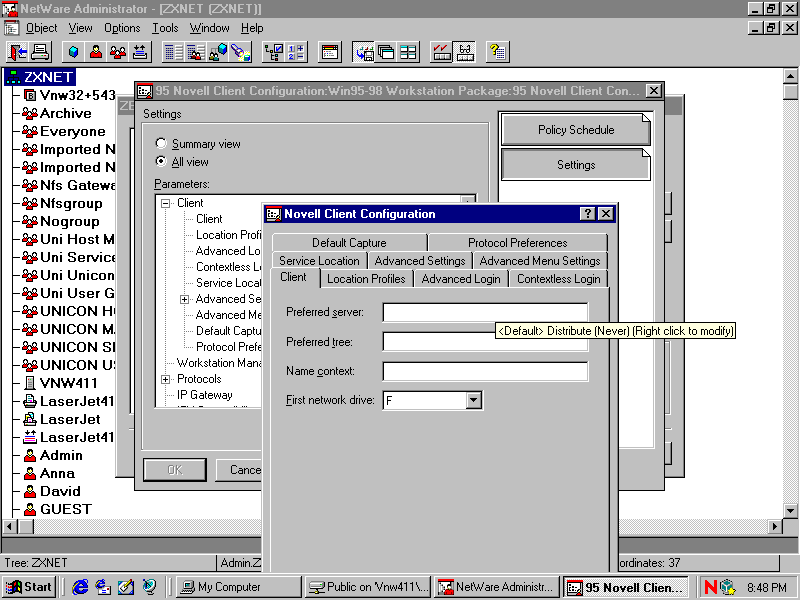Click the Sort and Include toolbar icon
Viewport: 800px width, 600px height.
tap(296, 52)
